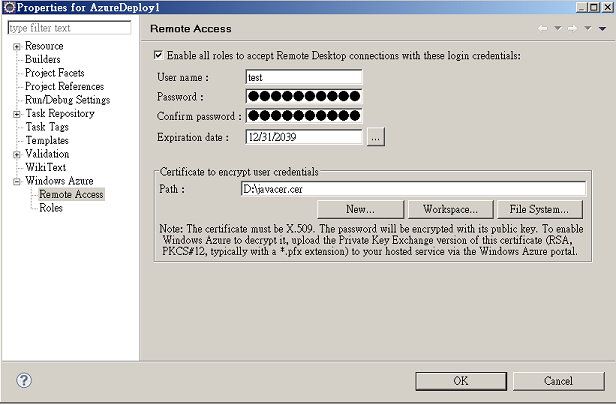Click the Confirm password field
Screen dimensions: 616x405
pos(304,116)
